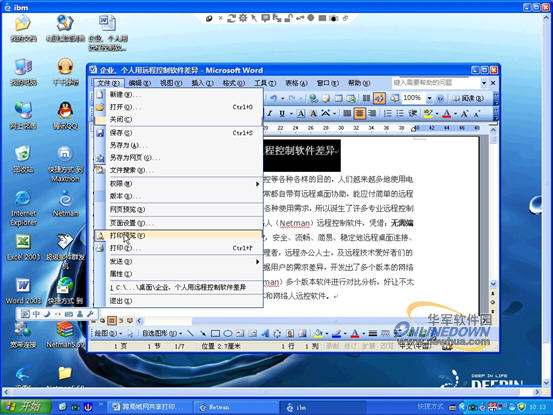This screenshot has width=553, height=415.
Task: Click the help question input box
Action: [436, 83]
